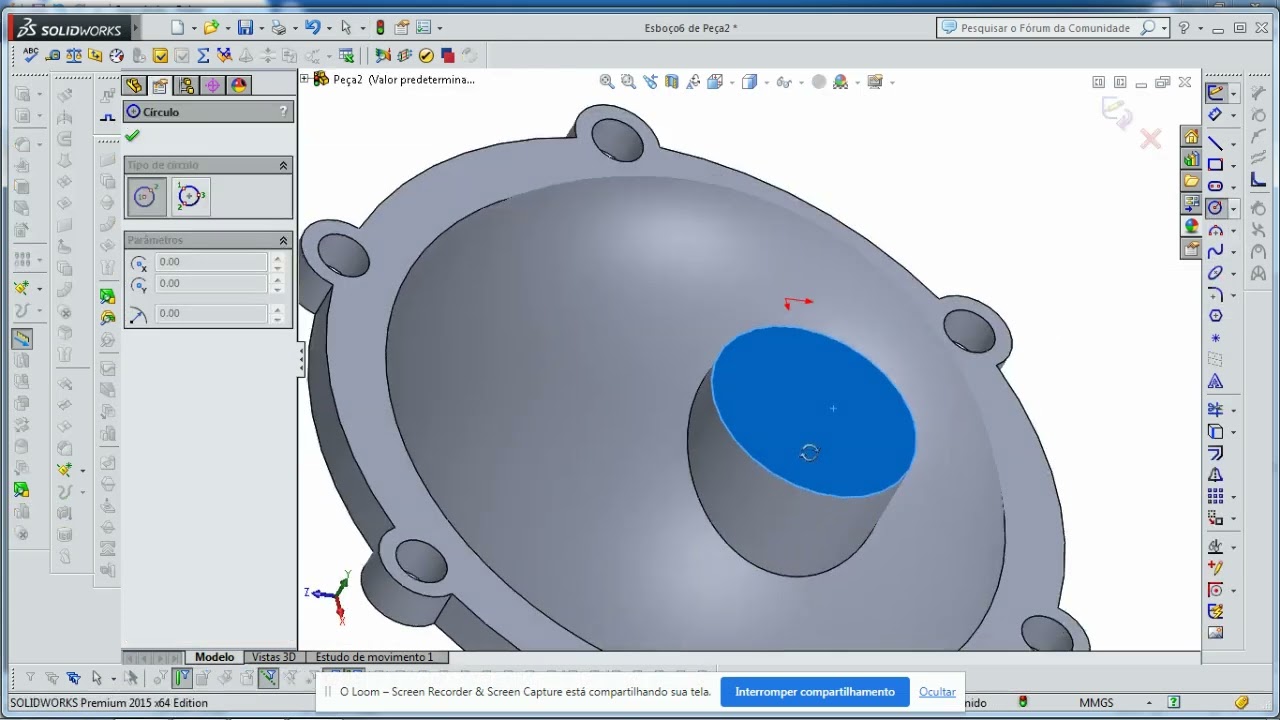Screen dimensions: 1280x720
Task: Select the Sketch Fillet tool
Action: tap(1215, 295)
